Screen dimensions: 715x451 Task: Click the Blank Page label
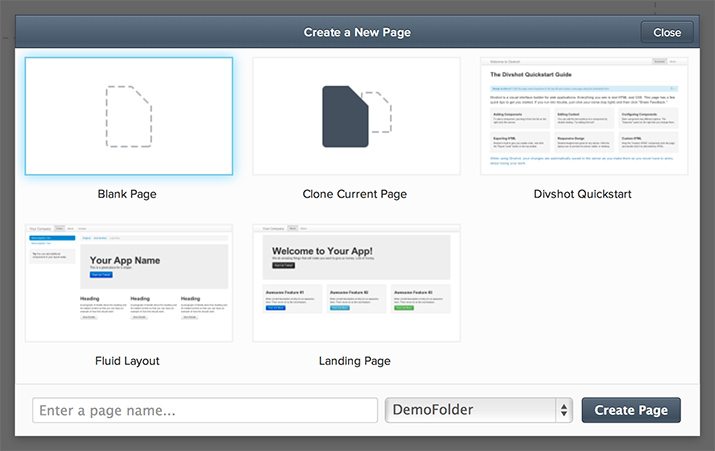click(x=127, y=194)
